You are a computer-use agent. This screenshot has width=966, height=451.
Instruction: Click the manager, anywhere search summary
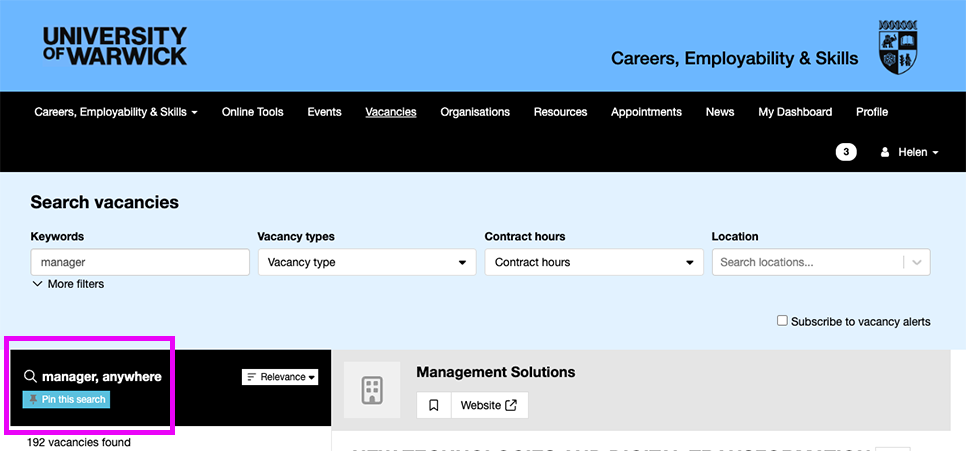[102, 376]
